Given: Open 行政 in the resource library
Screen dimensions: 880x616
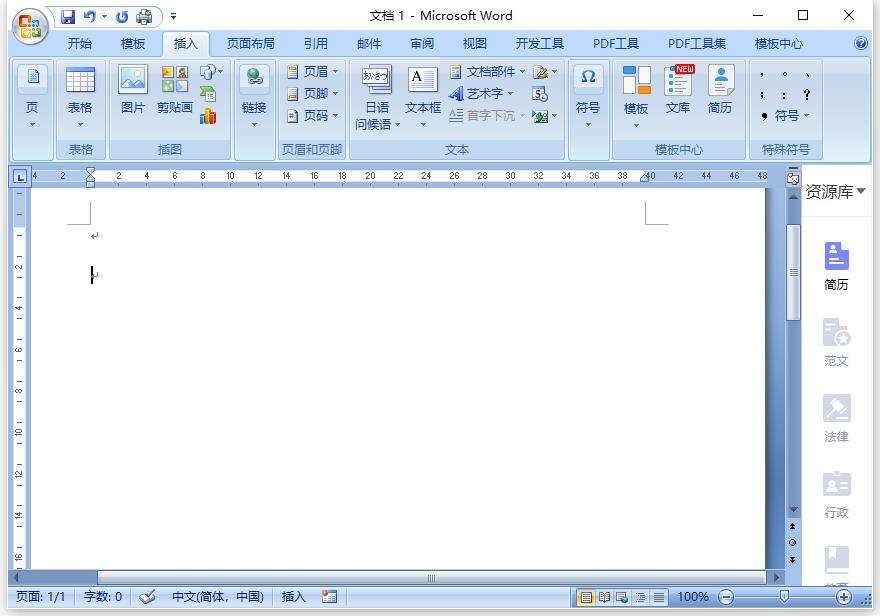Looking at the screenshot, I should (836, 494).
